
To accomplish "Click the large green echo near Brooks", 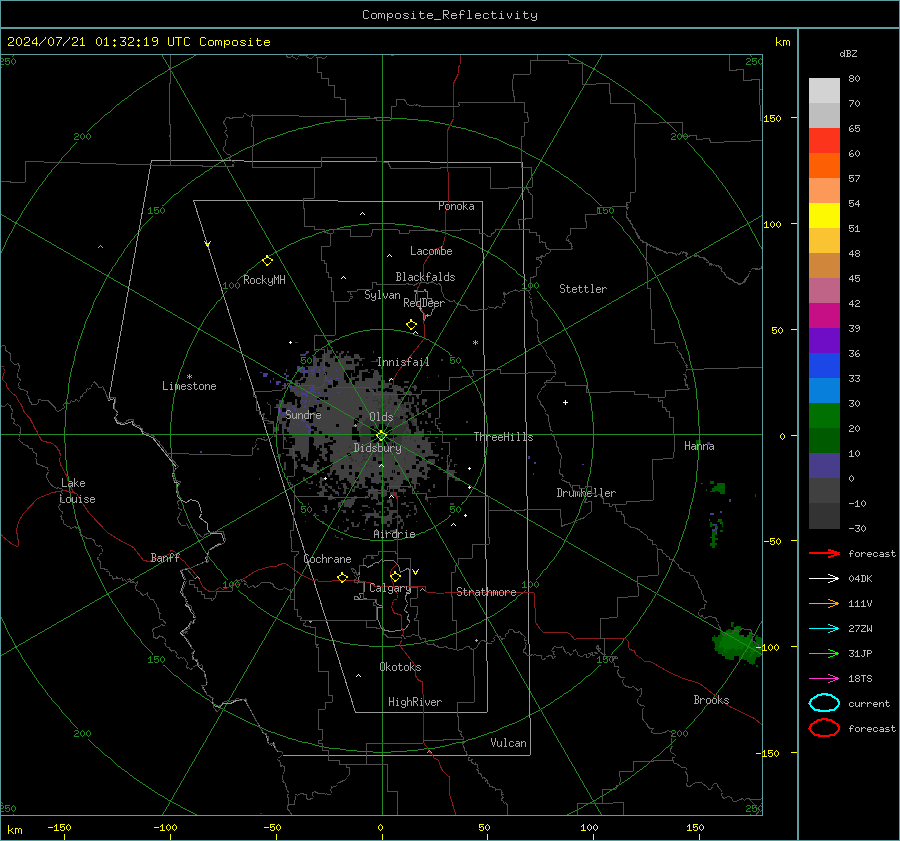I will [736, 644].
